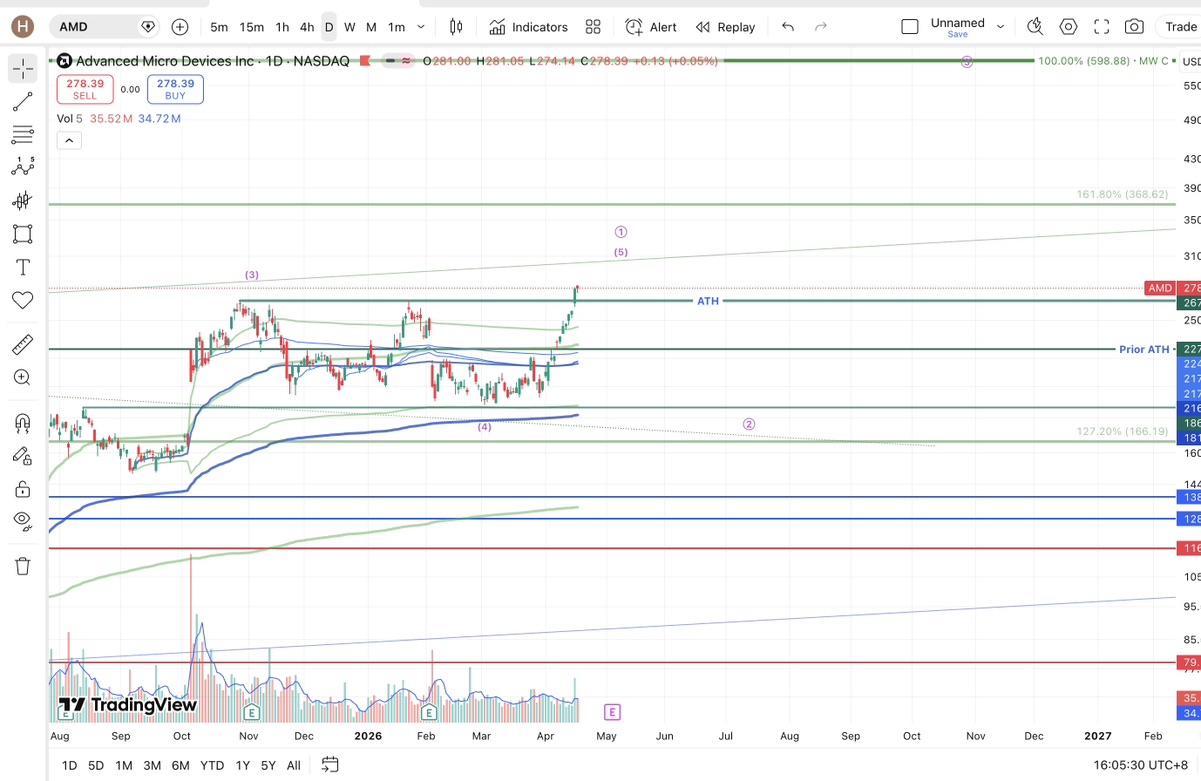Click the 278.39 SELL button

pyautogui.click(x=85, y=89)
